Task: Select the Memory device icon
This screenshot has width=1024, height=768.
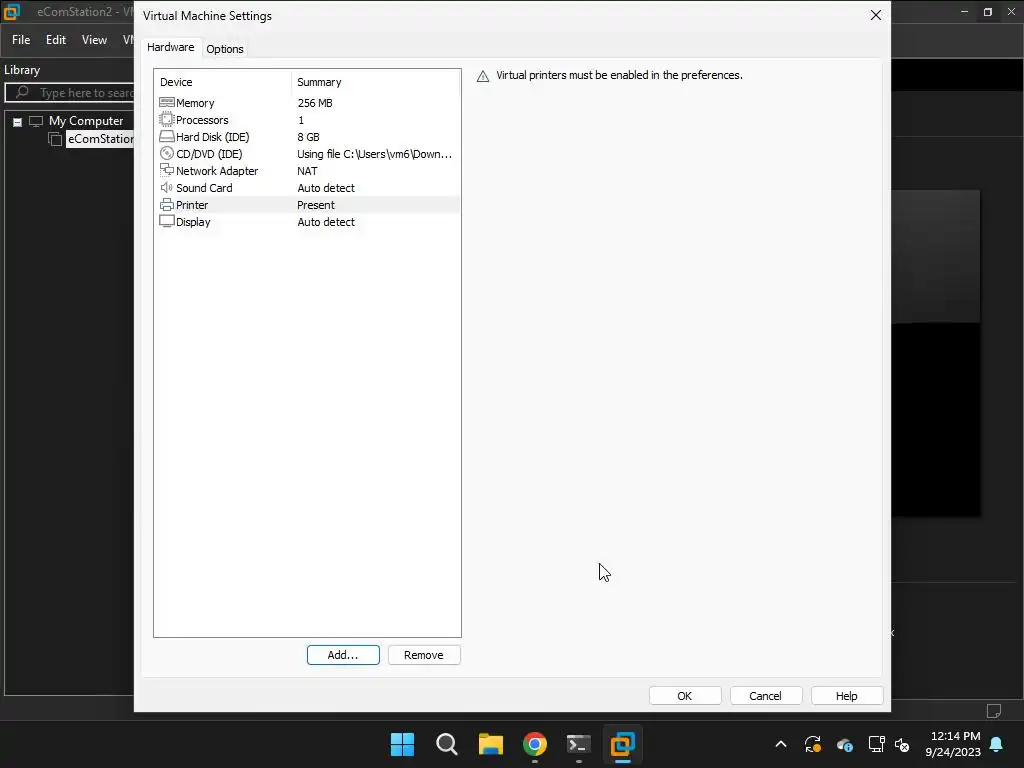Action: [167, 103]
